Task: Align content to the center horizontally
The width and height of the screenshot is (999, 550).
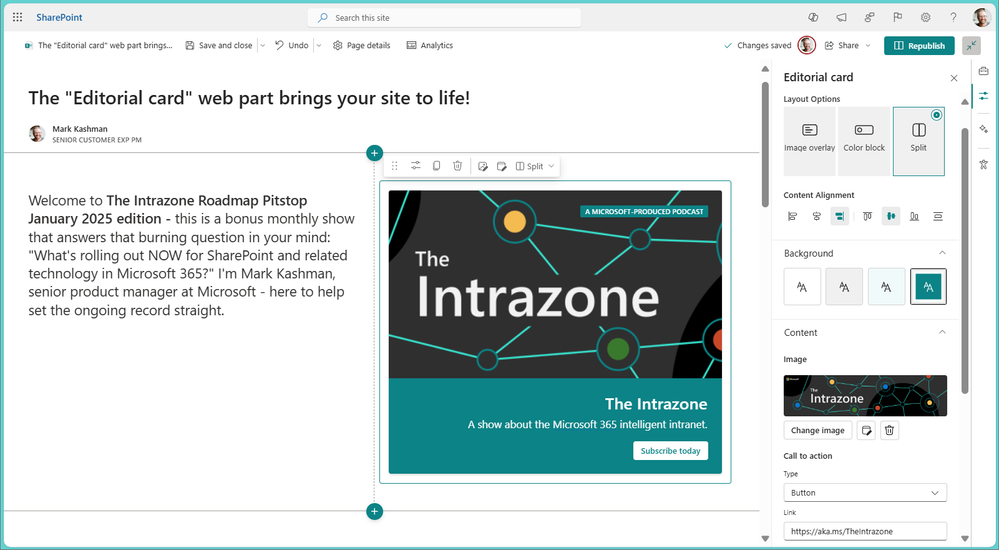Action: coord(816,217)
